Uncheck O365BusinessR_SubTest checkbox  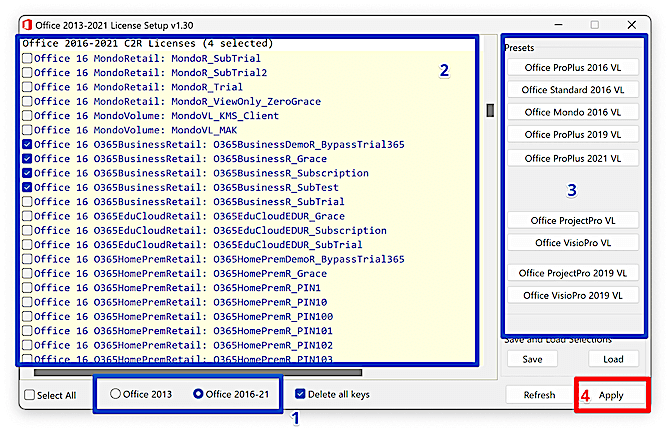click(27, 187)
